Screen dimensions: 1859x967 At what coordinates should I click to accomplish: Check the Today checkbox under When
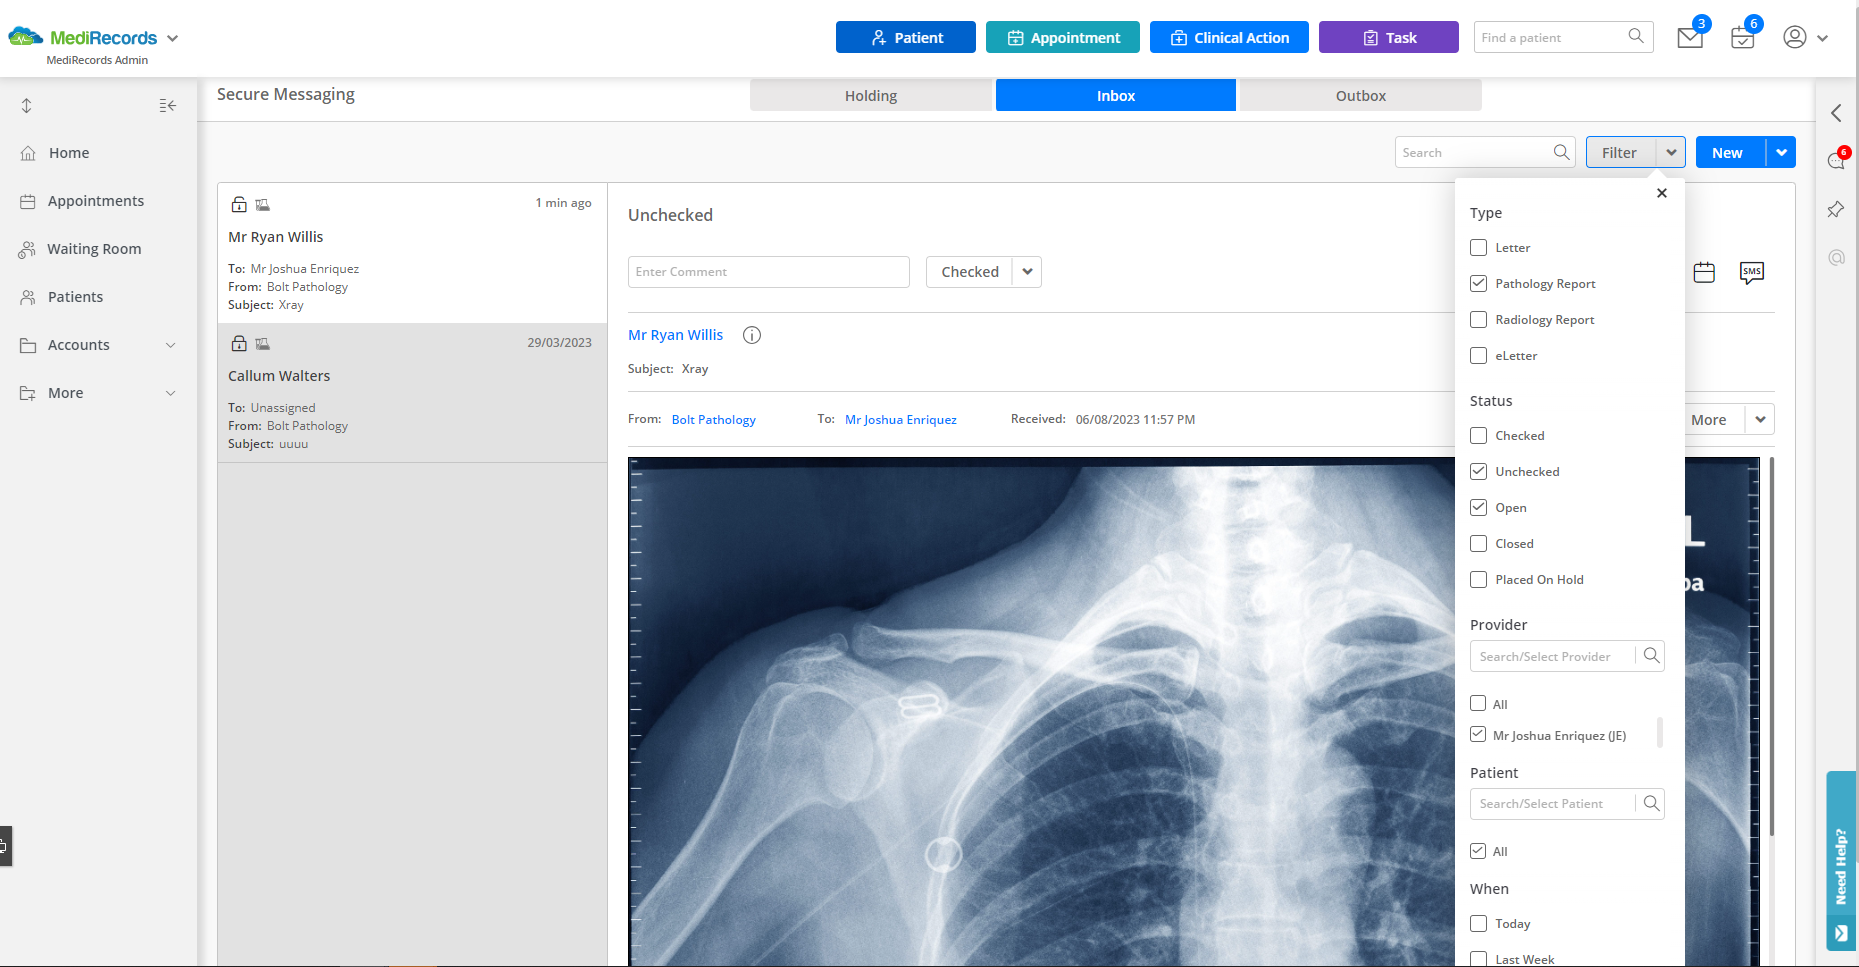[x=1478, y=923]
